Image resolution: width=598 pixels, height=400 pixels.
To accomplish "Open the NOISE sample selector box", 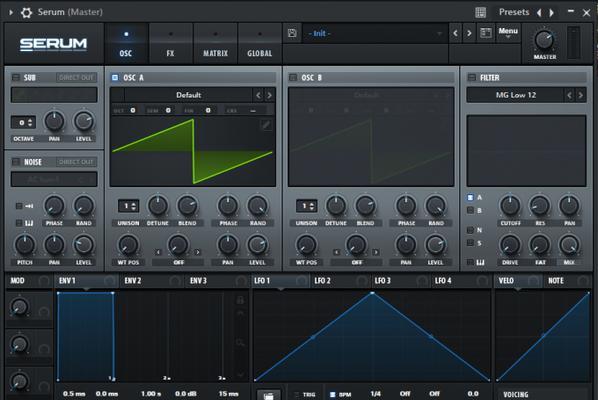I will pos(54,179).
